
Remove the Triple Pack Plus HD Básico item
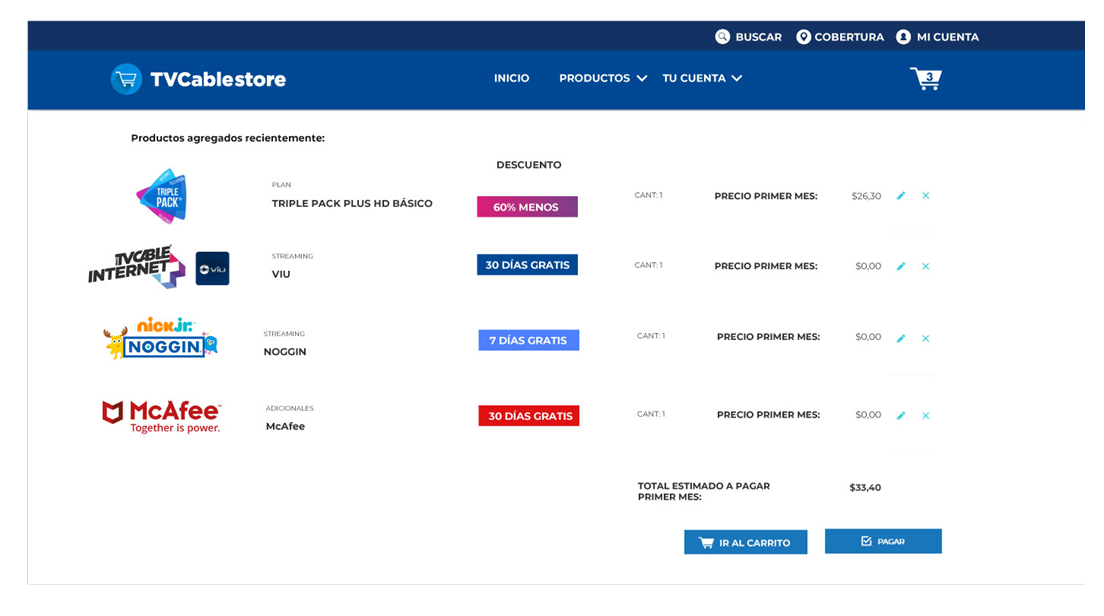[926, 196]
